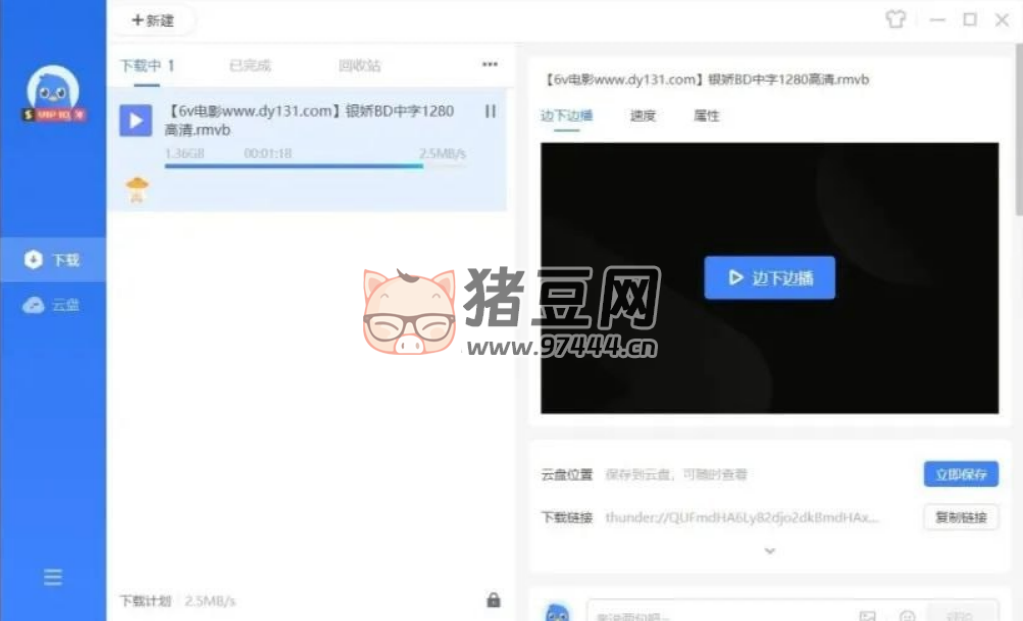Click the user avatar in the sidebar
This screenshot has height=621, width=1023.
tap(53, 94)
